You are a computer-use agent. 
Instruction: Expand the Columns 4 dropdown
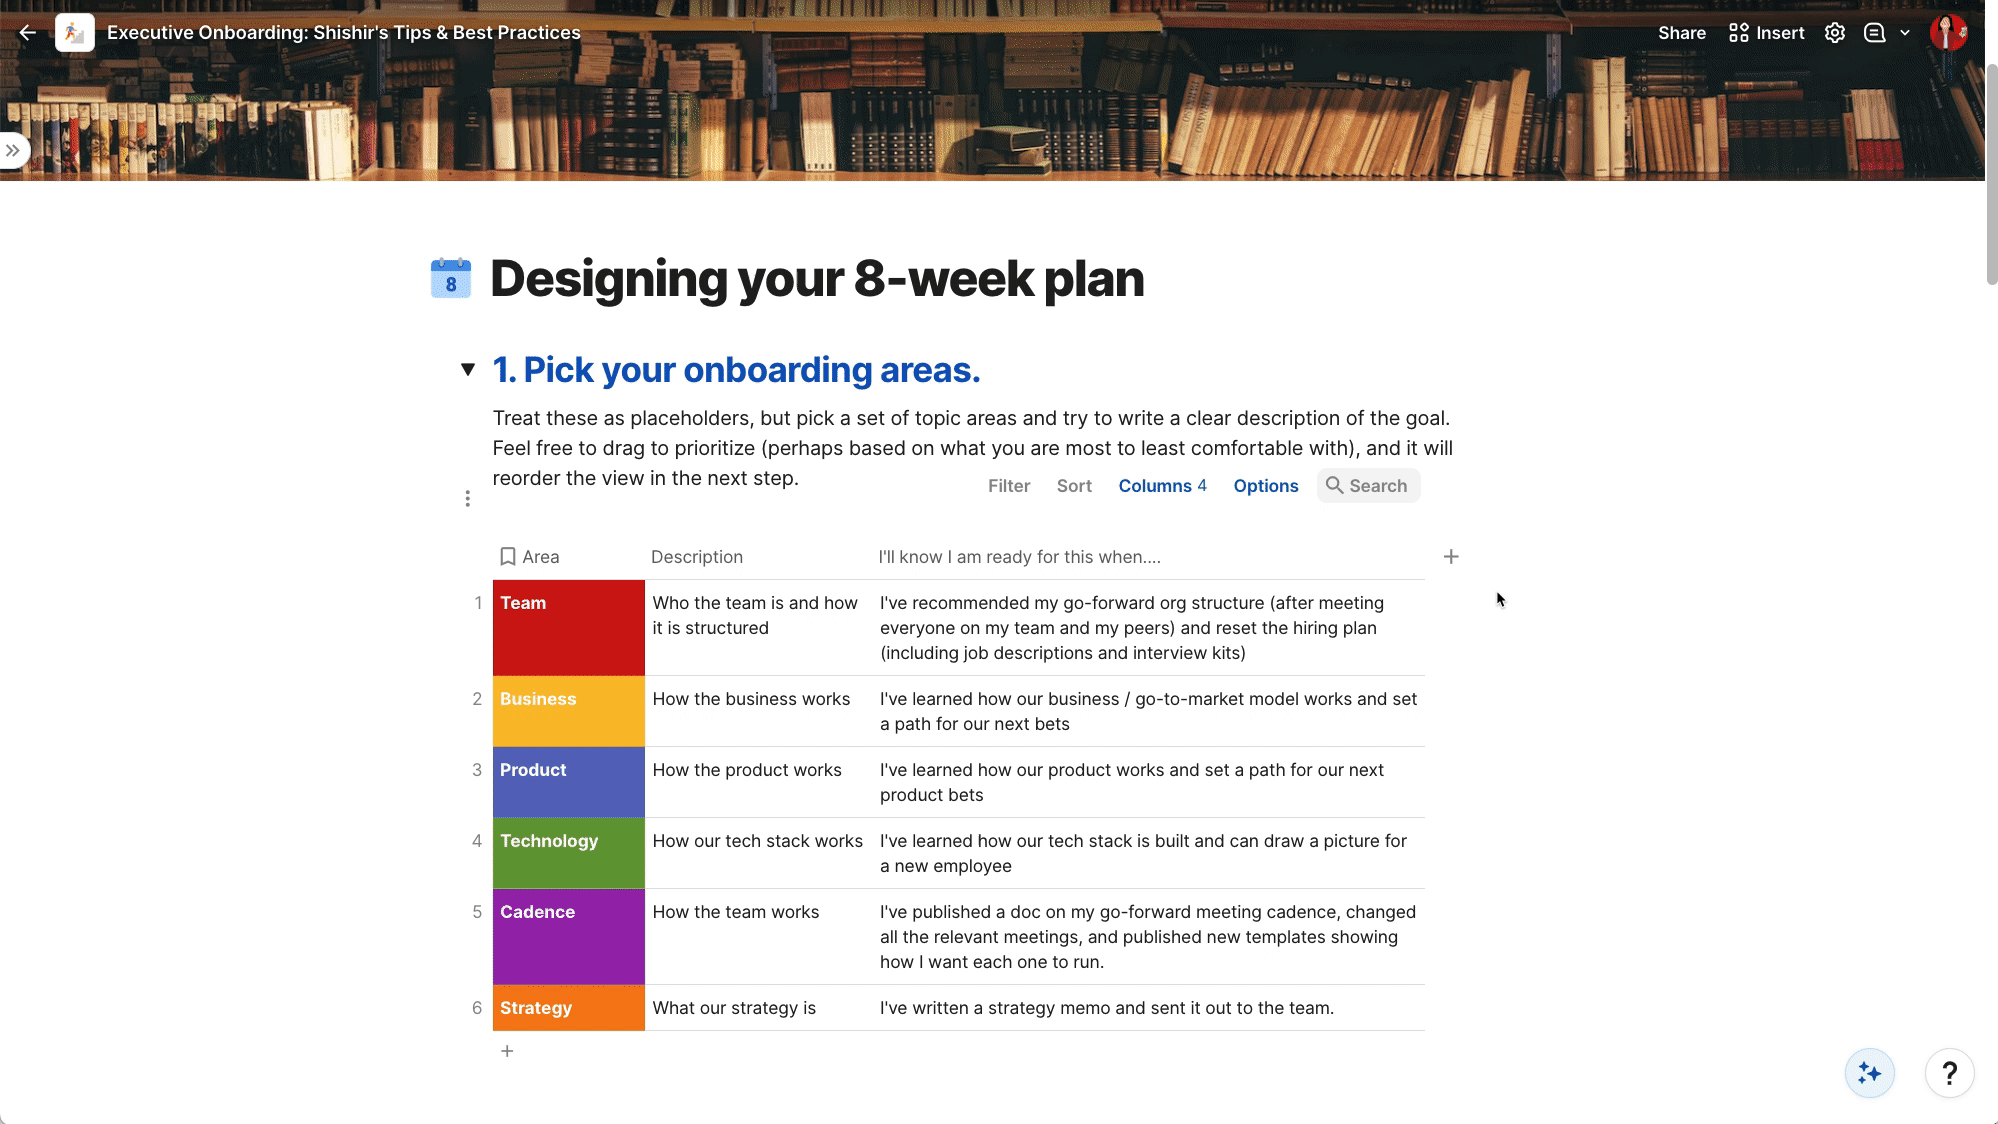[x=1162, y=484]
